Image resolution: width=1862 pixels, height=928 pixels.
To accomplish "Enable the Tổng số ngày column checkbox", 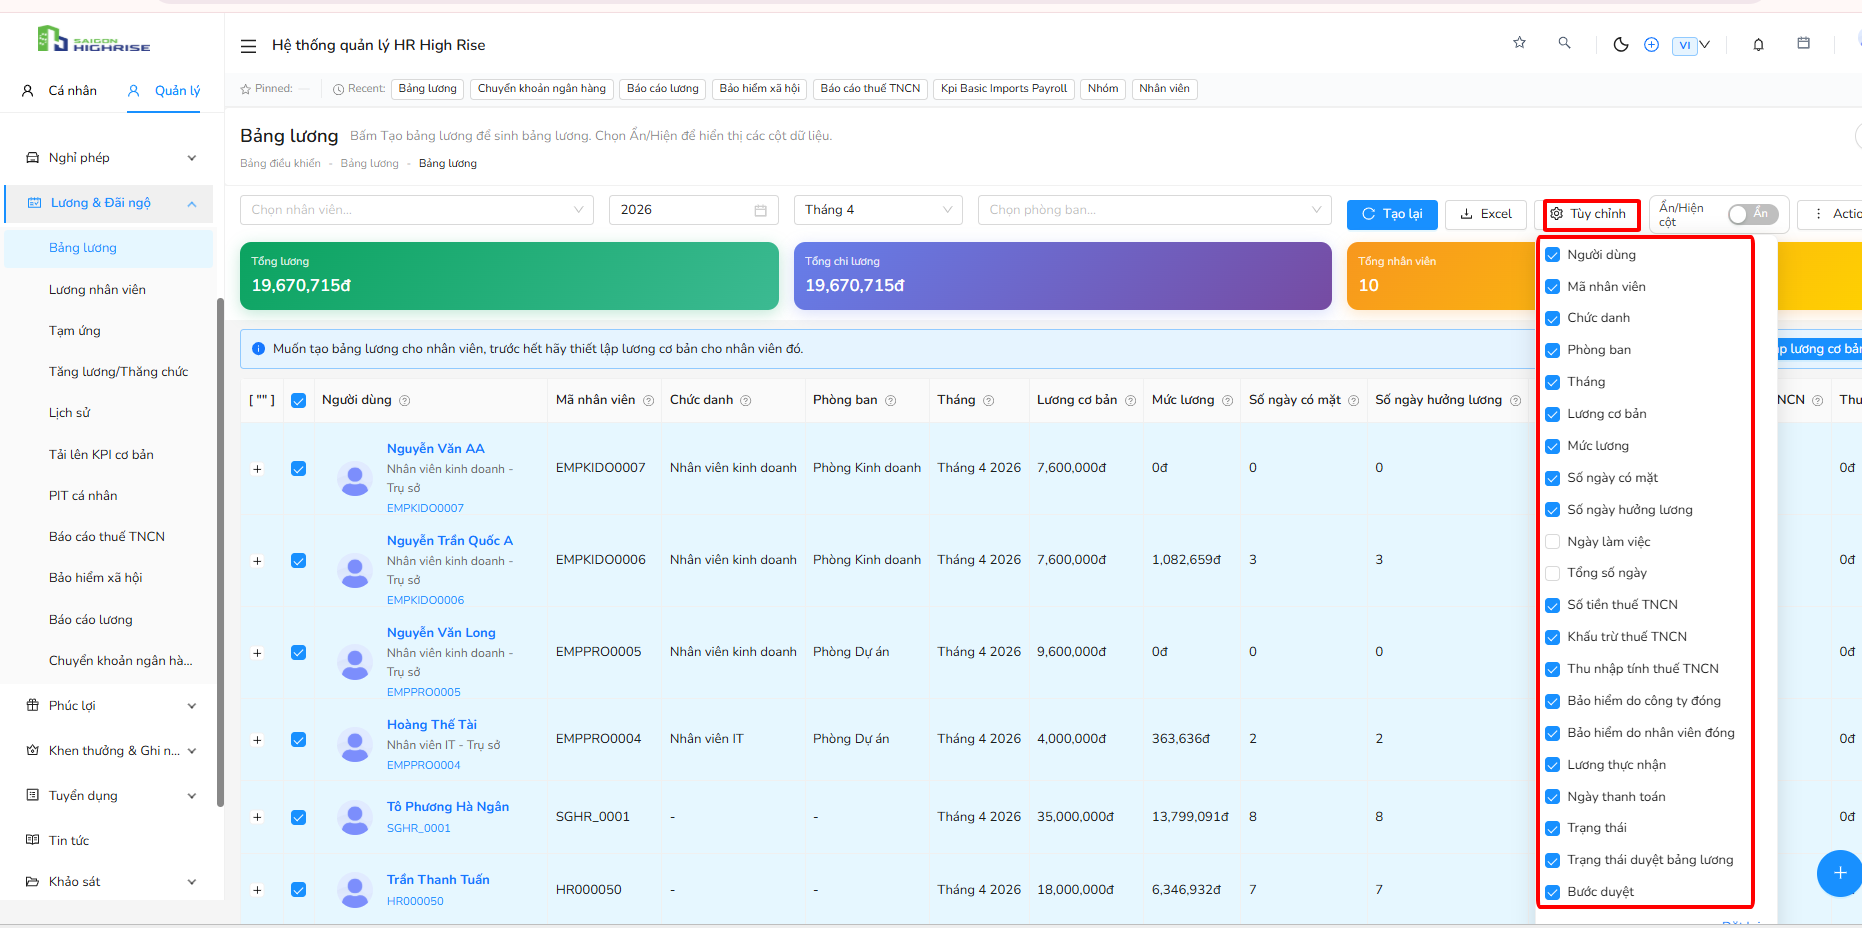I will point(1552,573).
